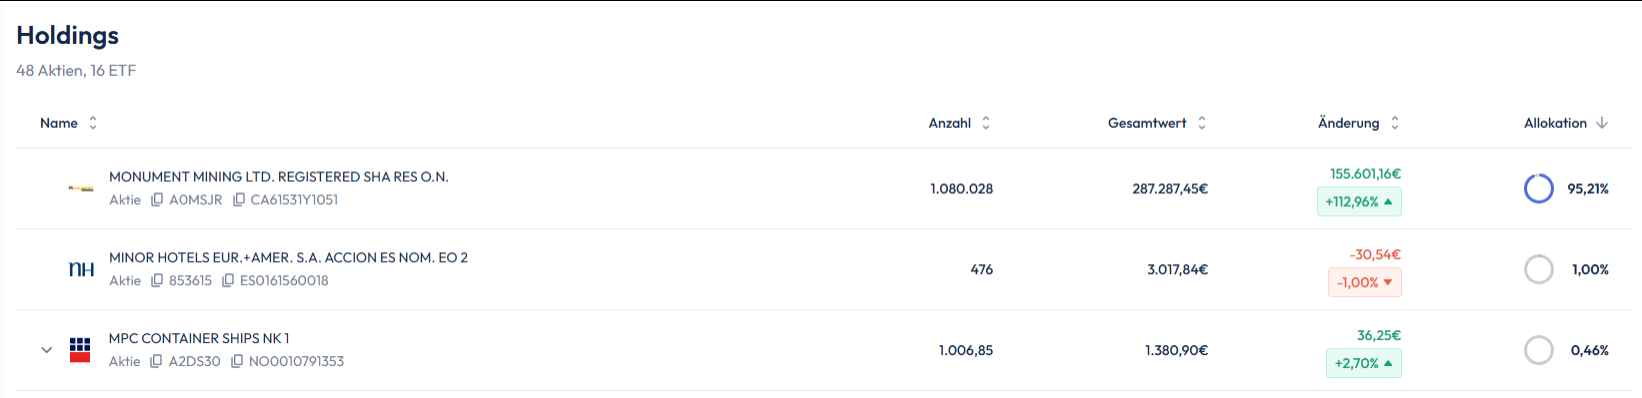The height and width of the screenshot is (398, 1642).
Task: Copy the A2DS30 security number
Action: click(x=156, y=362)
